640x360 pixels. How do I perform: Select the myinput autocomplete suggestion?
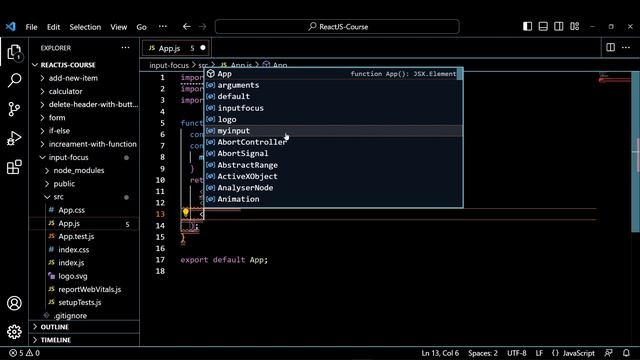point(333,131)
